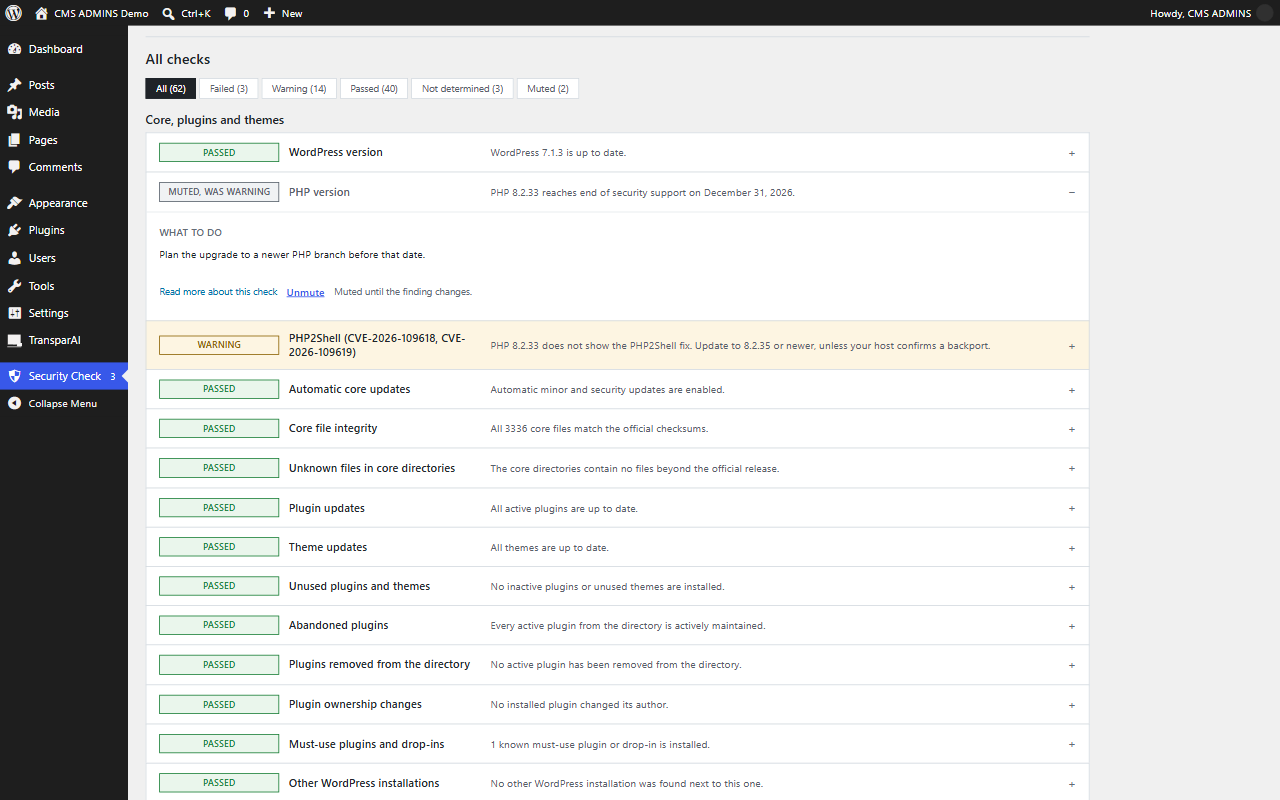This screenshot has height=800, width=1280.
Task: Select the All (62) filter tab
Action: [171, 89]
